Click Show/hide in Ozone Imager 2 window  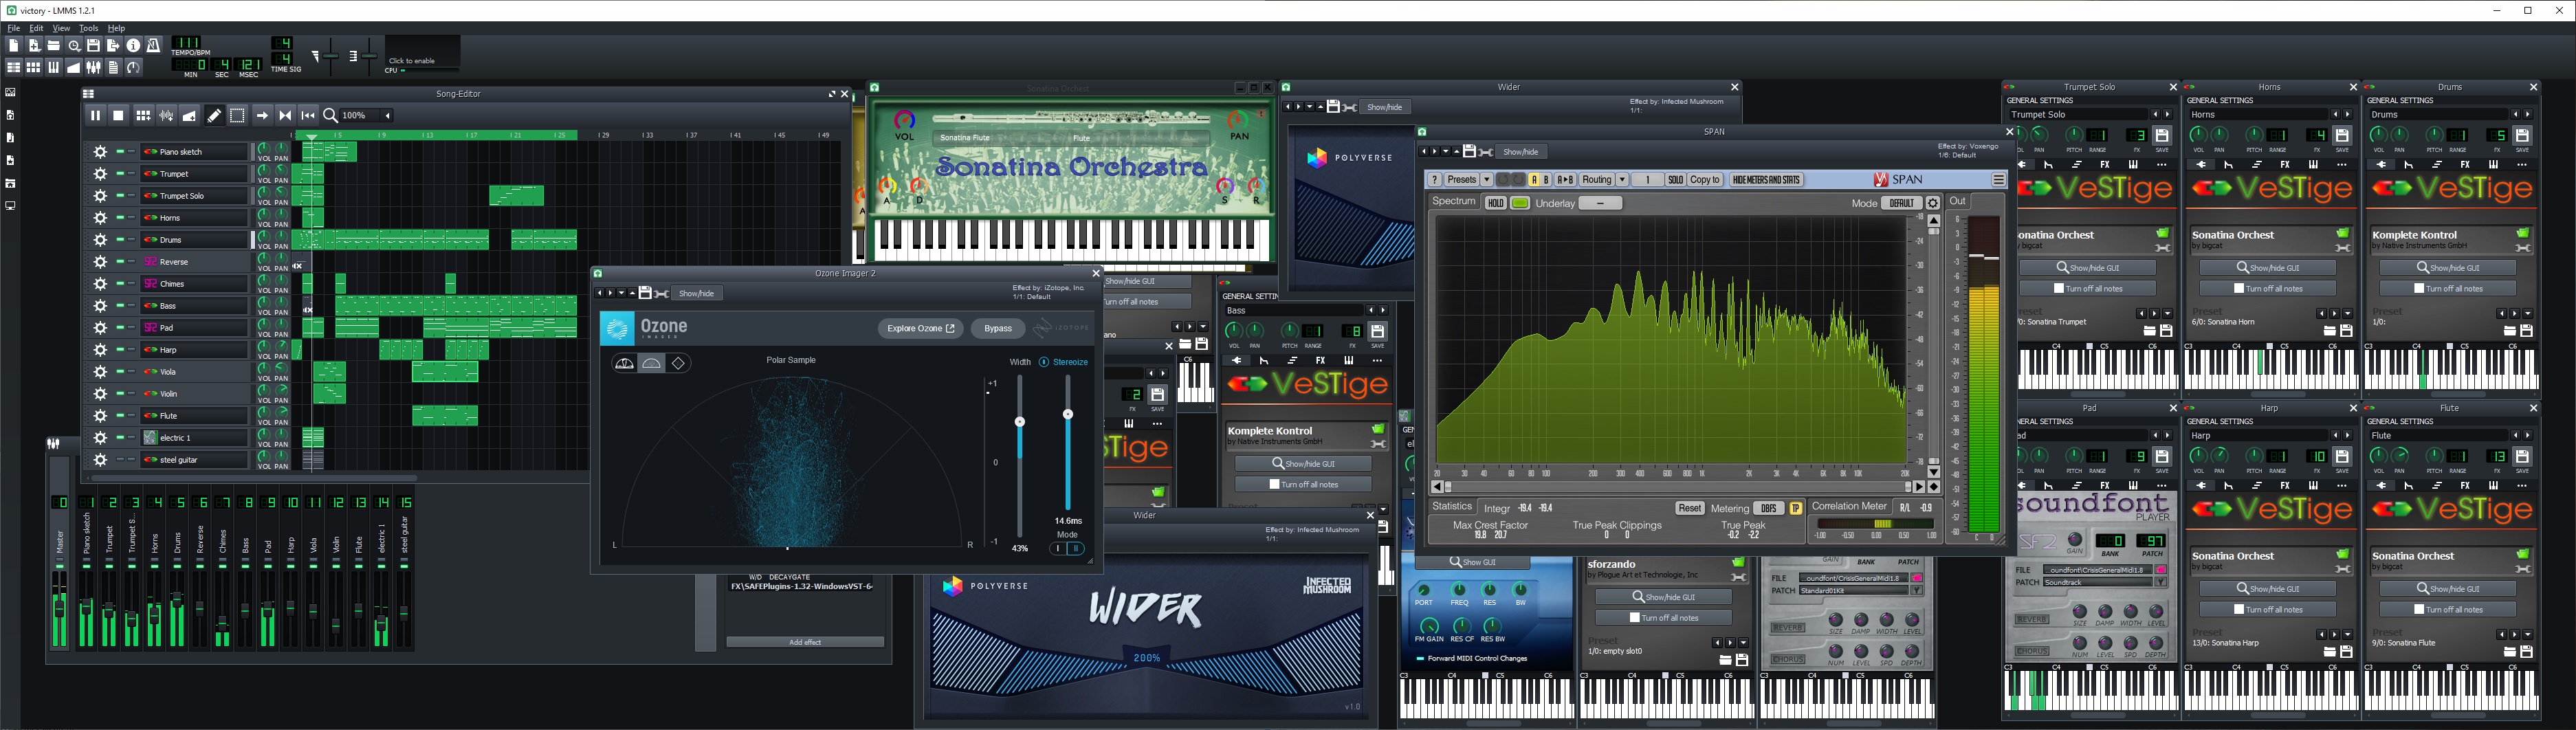pyautogui.click(x=696, y=293)
